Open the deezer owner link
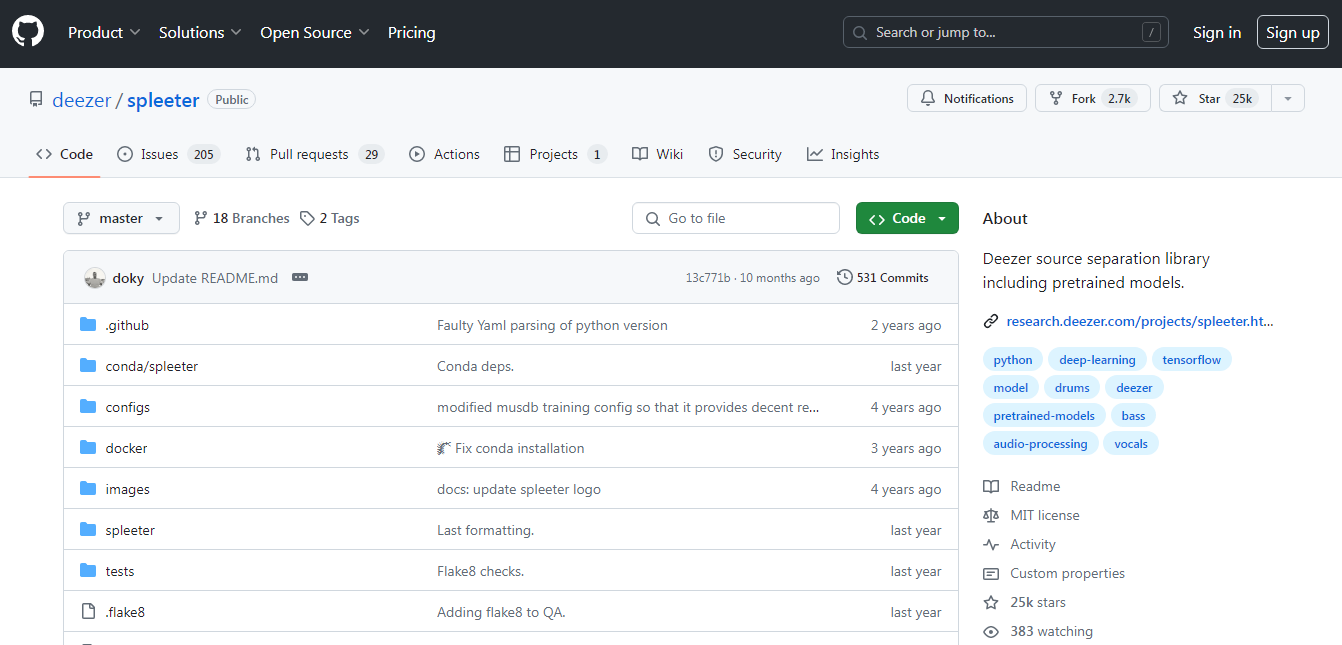The image size is (1342, 645). pyautogui.click(x=81, y=100)
